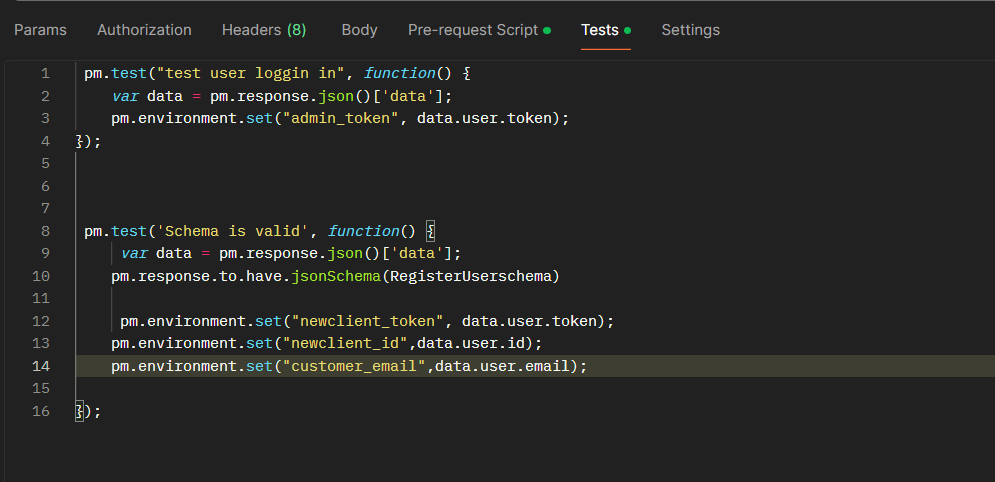Click the 'Schema is valid' test name
This screenshot has height=482, width=995.
[x=236, y=231]
